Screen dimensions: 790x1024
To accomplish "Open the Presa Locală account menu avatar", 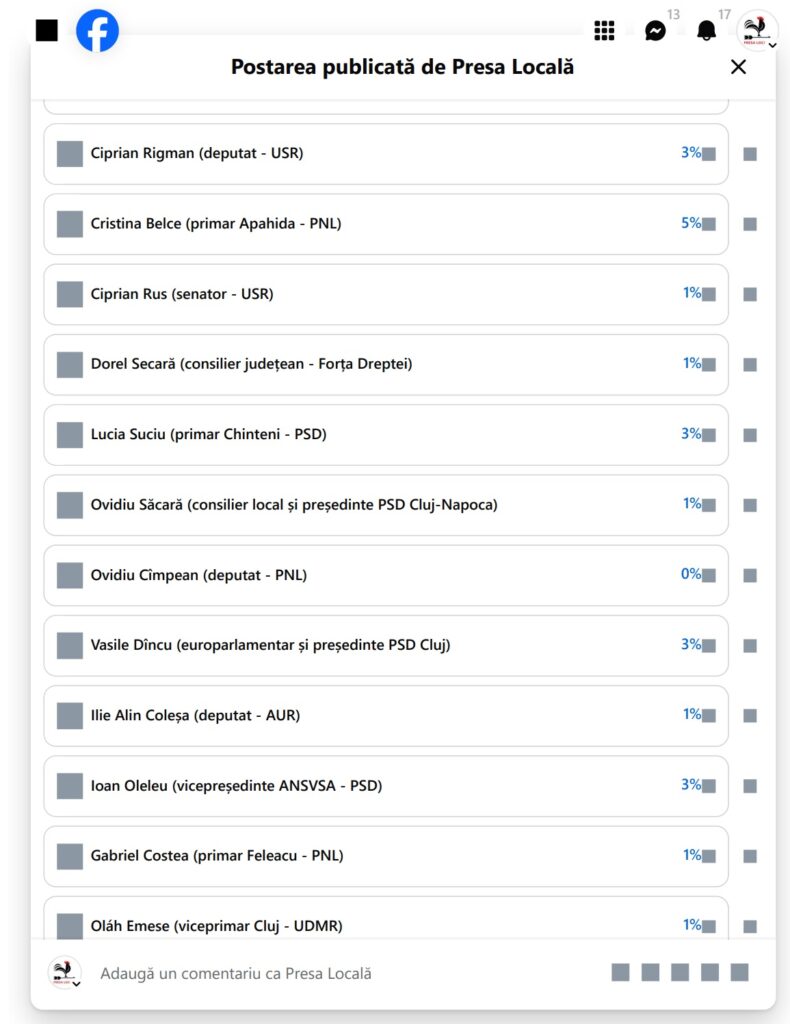I will (x=757, y=30).
